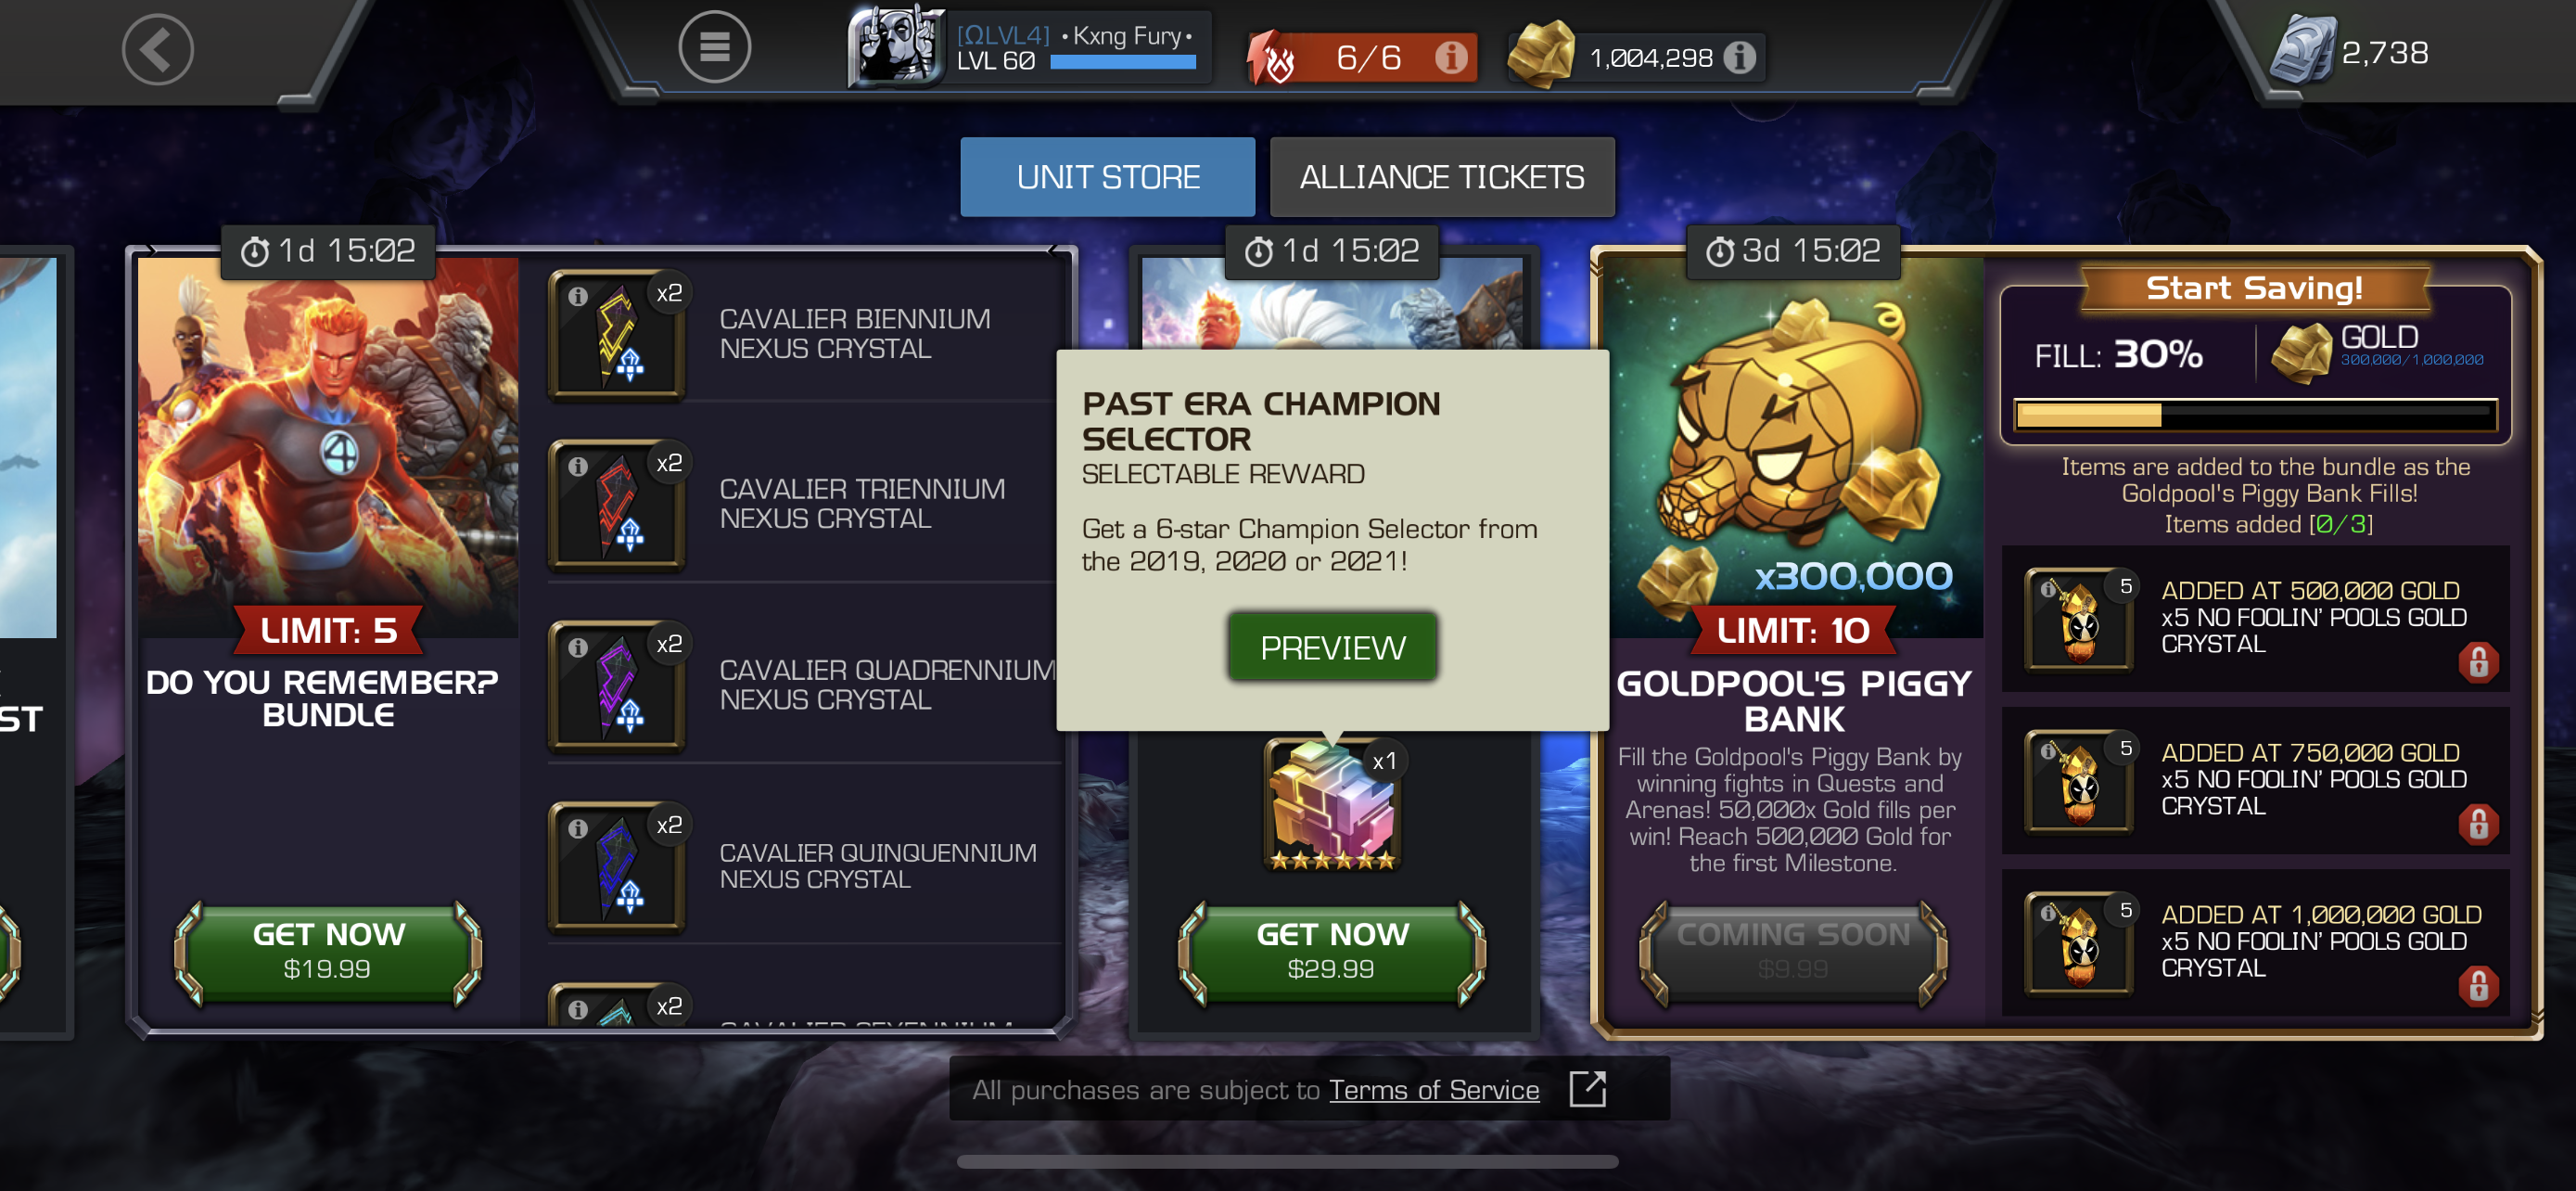
Task: Tap Cavalier Quinquennium Nexus Crystal icon
Action: point(617,866)
